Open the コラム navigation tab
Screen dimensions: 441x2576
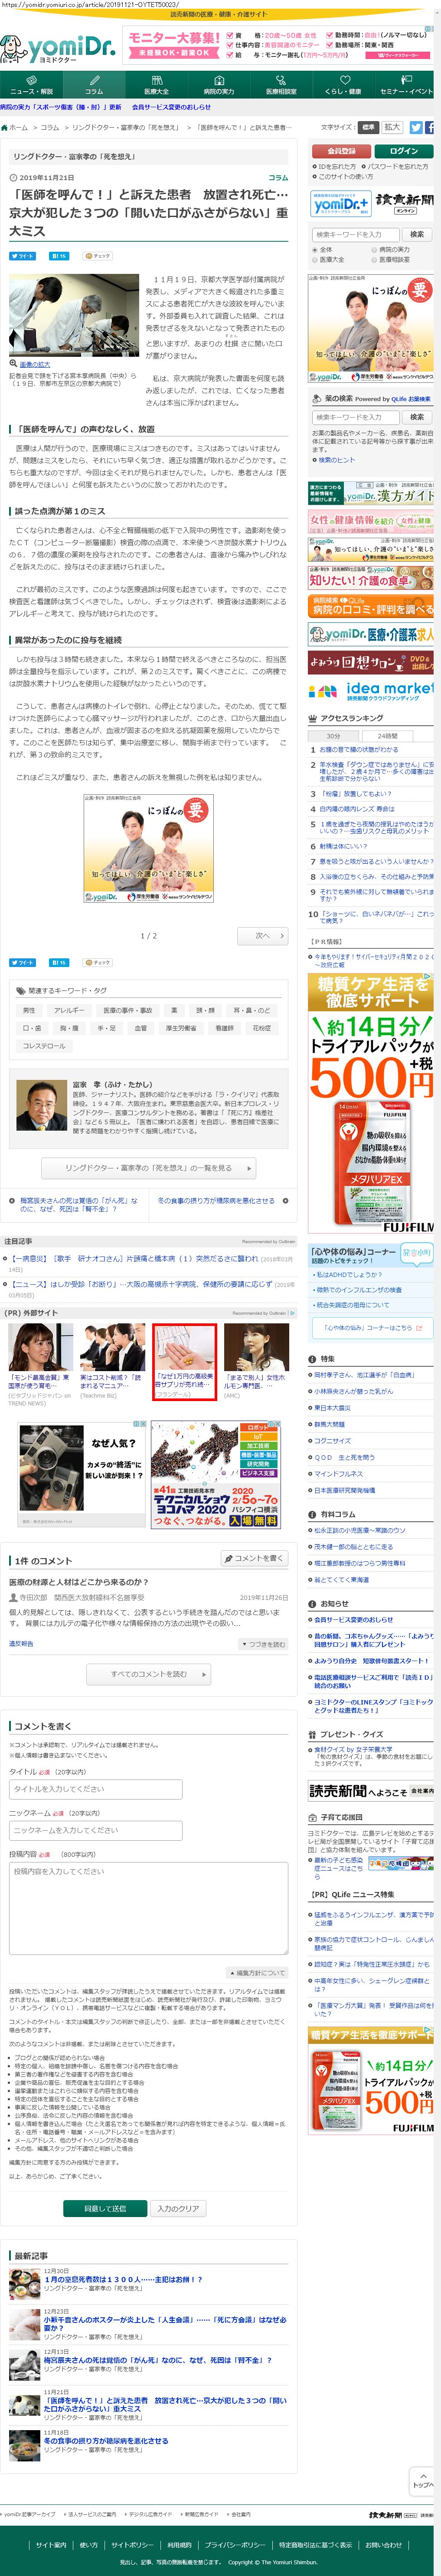94,84
